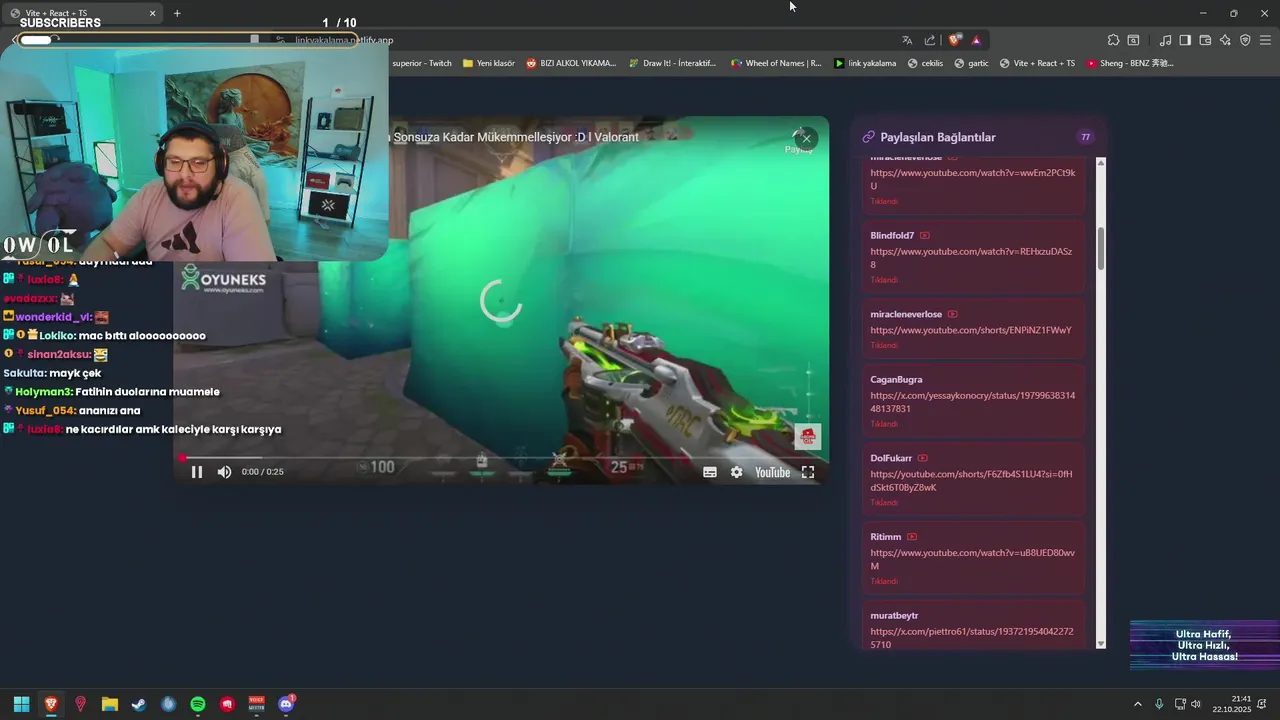Toggle subtitles in the YouTube player

point(710,472)
